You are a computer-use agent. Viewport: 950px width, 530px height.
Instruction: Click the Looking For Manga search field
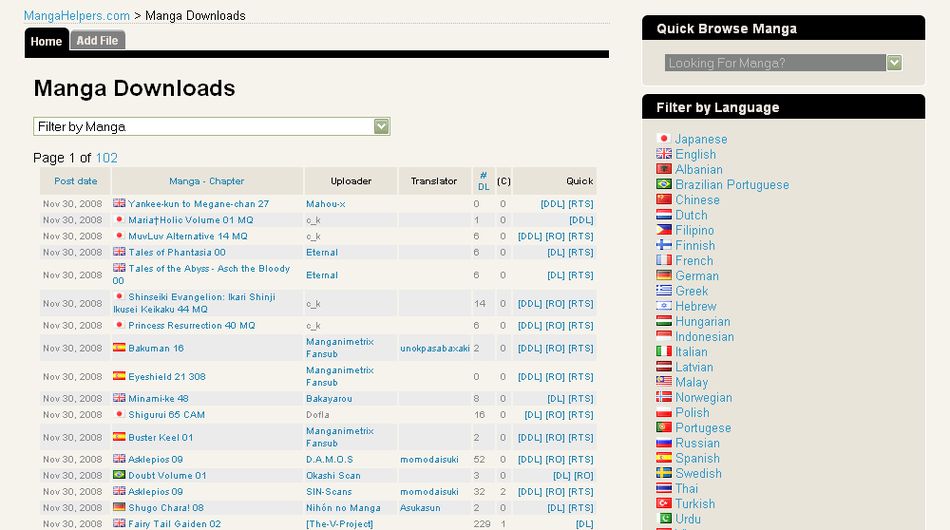click(776, 63)
